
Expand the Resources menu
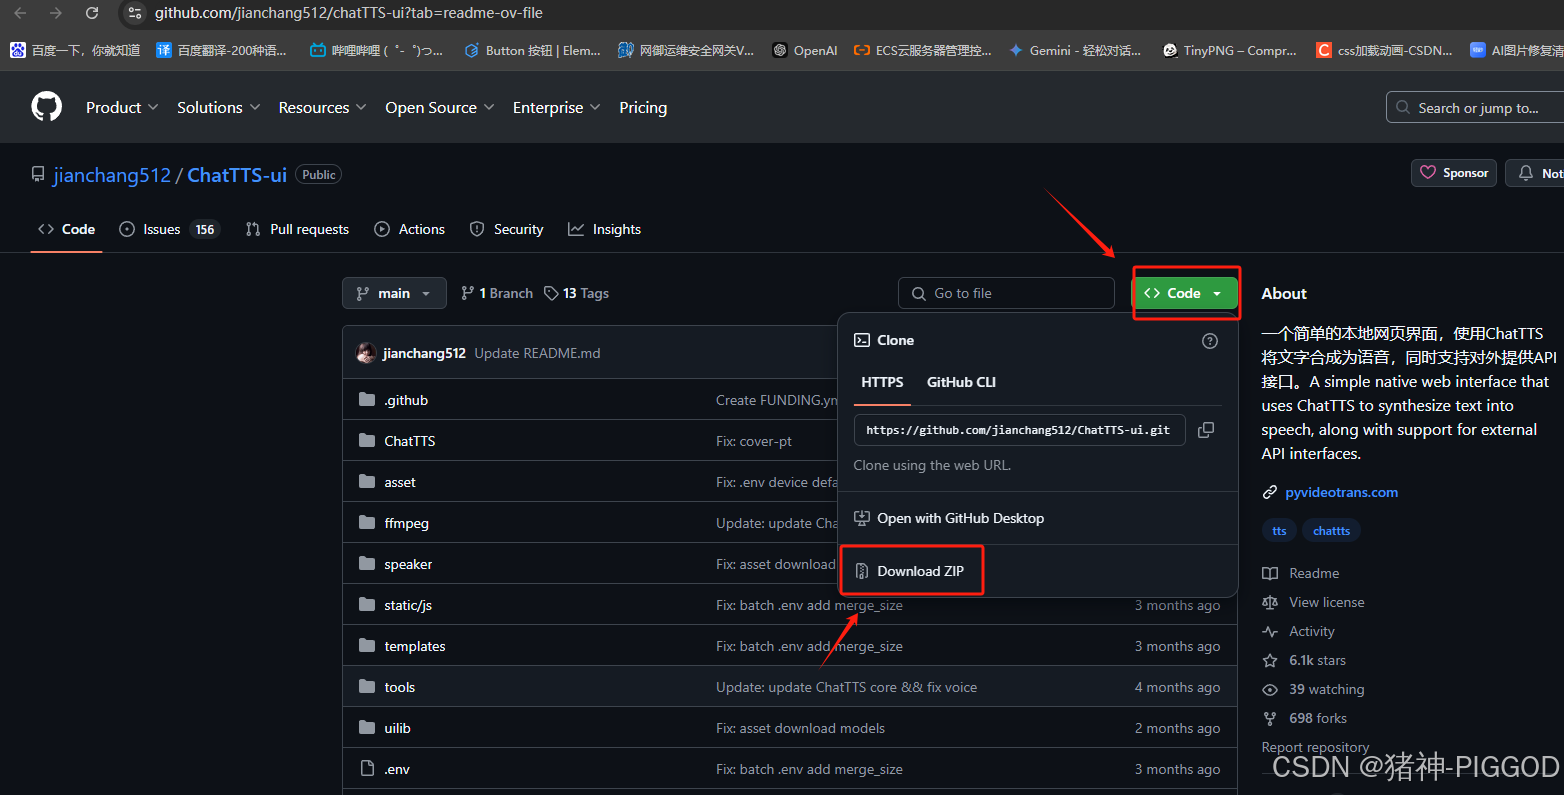pyautogui.click(x=322, y=107)
